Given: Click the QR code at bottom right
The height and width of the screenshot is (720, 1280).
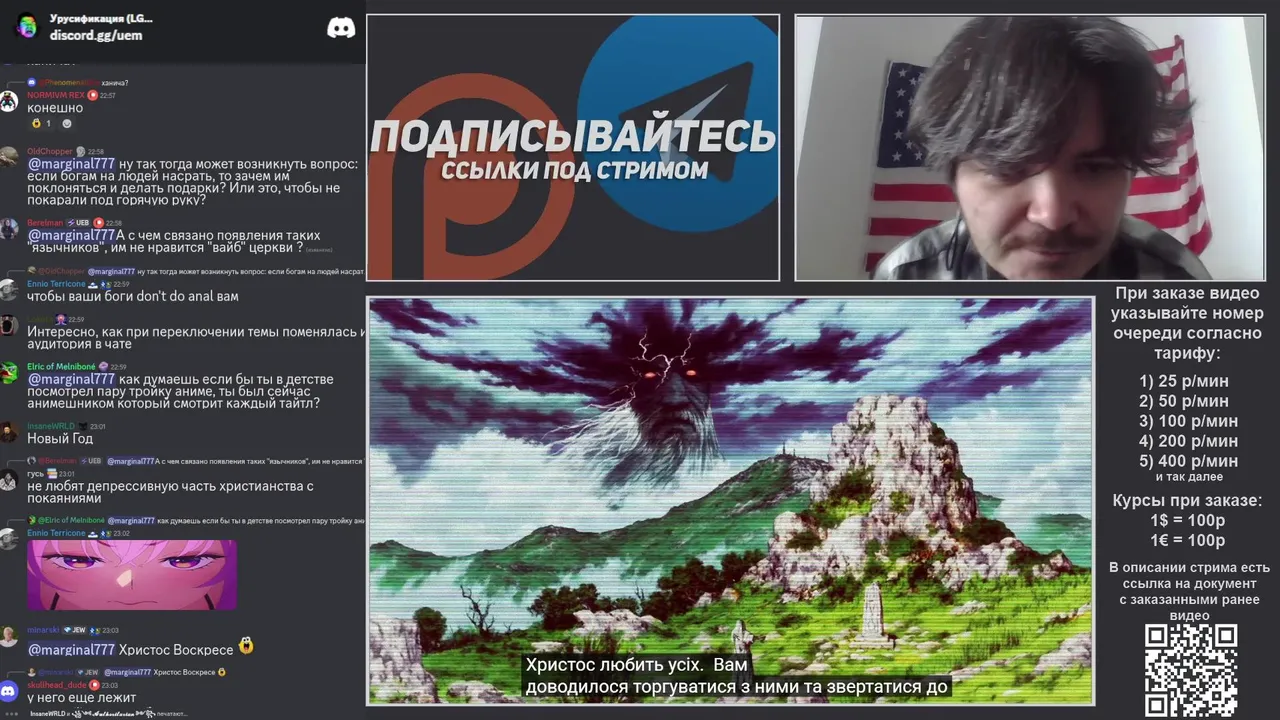Looking at the screenshot, I should click(x=1191, y=670).
